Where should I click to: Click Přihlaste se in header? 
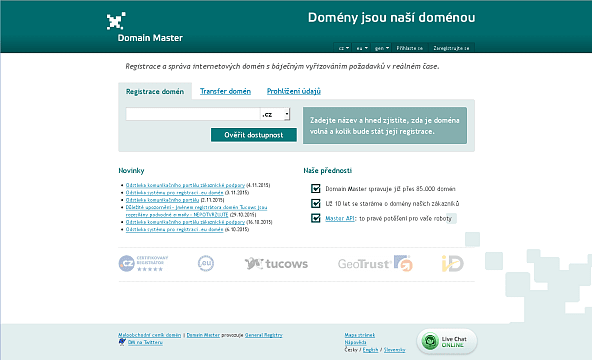pos(410,48)
